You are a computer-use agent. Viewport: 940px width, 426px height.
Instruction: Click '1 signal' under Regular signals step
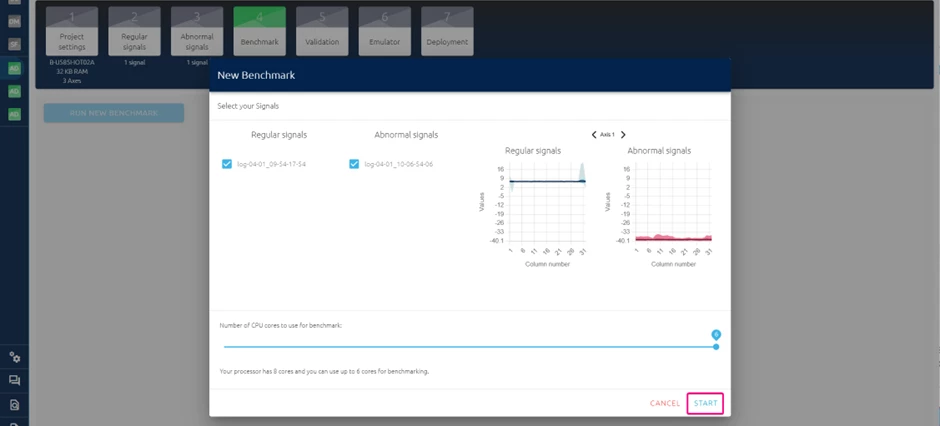coord(134,62)
